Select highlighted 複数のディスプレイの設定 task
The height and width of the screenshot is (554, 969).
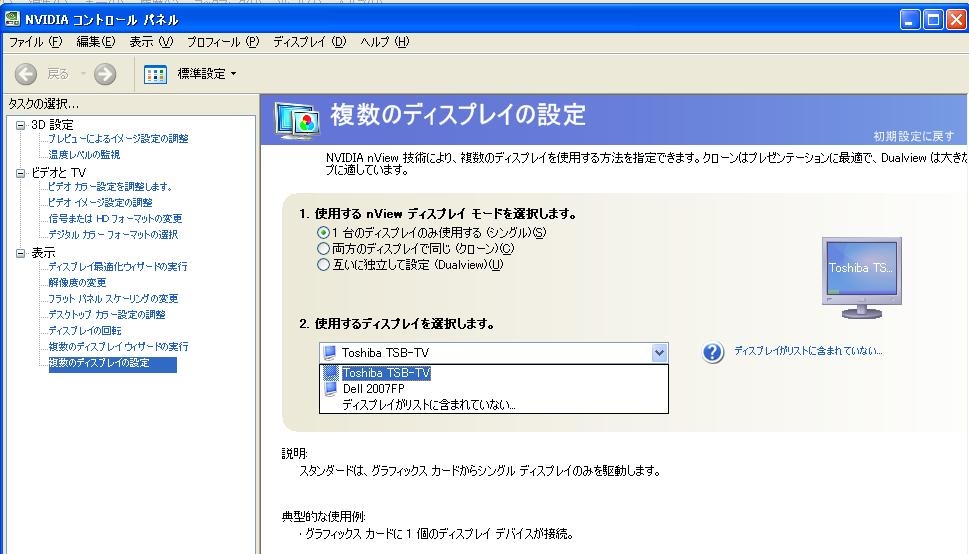[112, 364]
